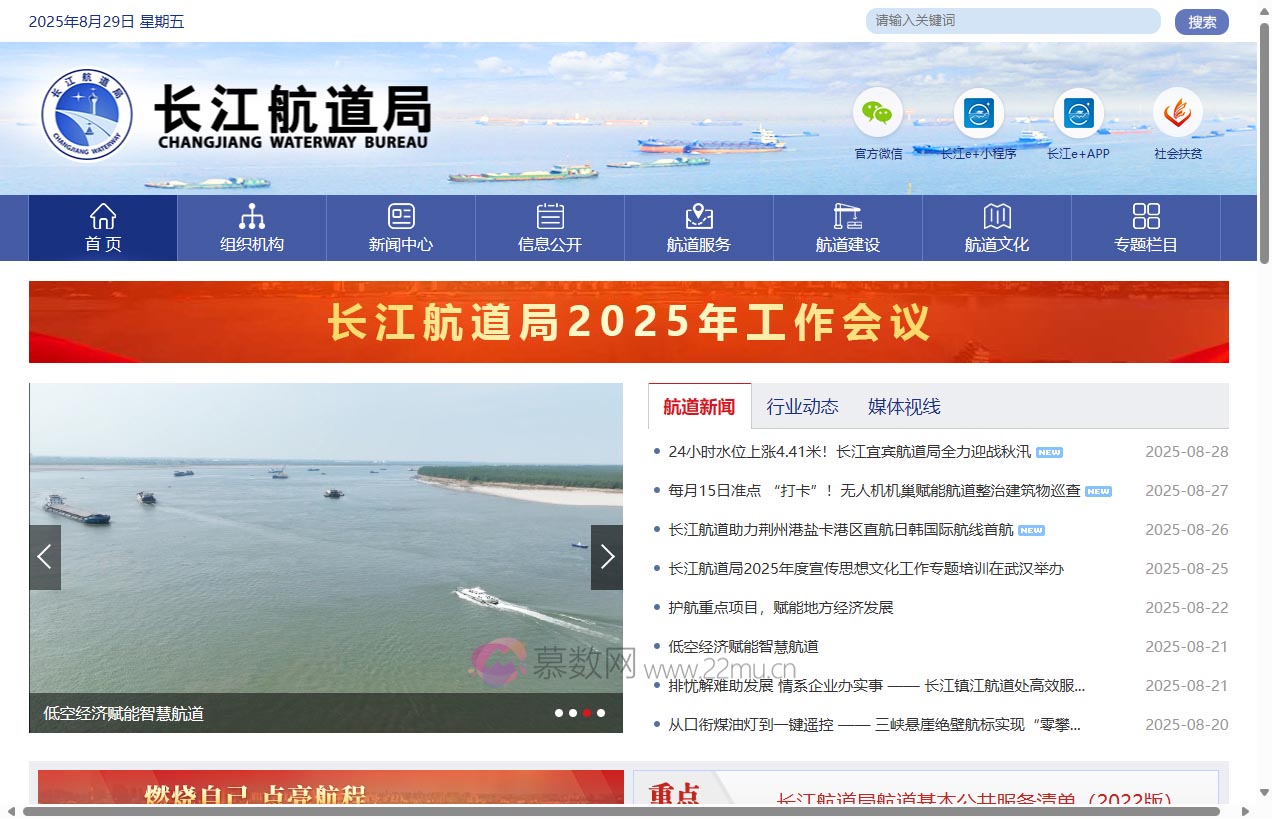The height and width of the screenshot is (819, 1272).
Task: Select the last carousel indicator dot
Action: [x=601, y=713]
